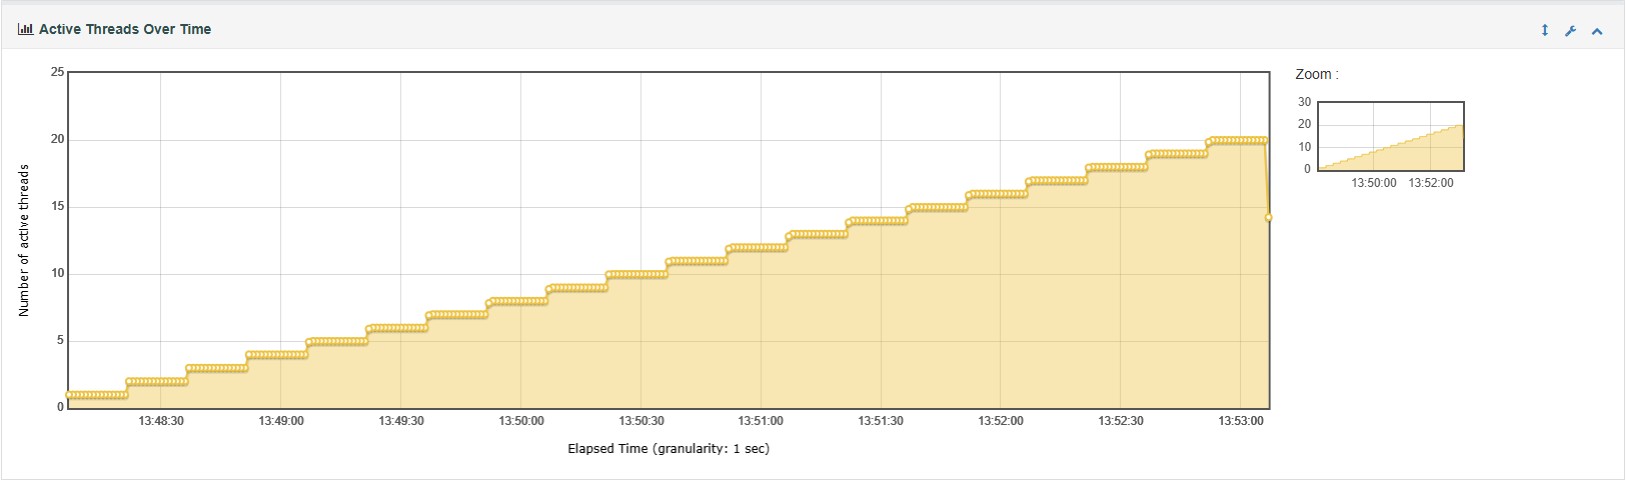Image resolution: width=1626 pixels, height=480 pixels.
Task: Click the plateau at 5 active threads
Action: pyautogui.click(x=337, y=341)
